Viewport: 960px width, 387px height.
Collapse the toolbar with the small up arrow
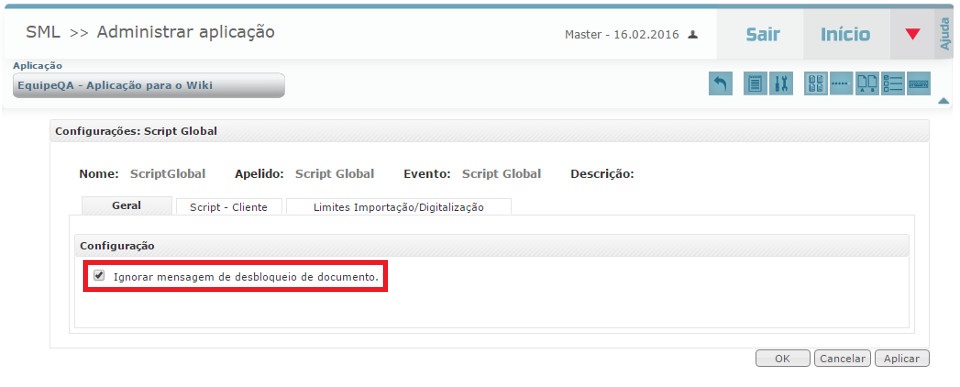(x=943, y=101)
